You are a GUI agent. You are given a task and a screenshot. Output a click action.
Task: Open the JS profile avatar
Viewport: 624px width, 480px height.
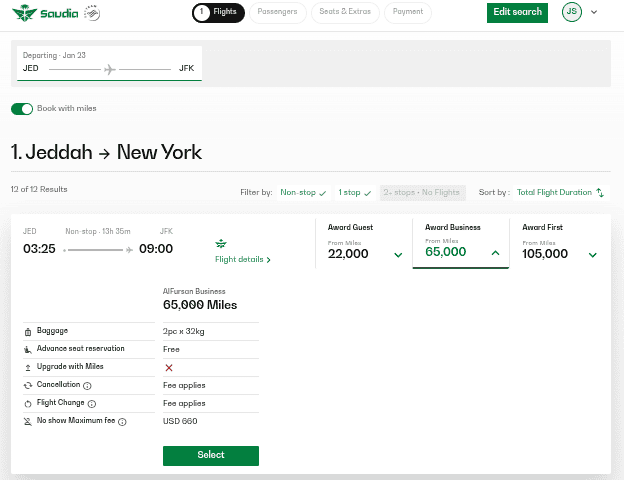point(571,12)
